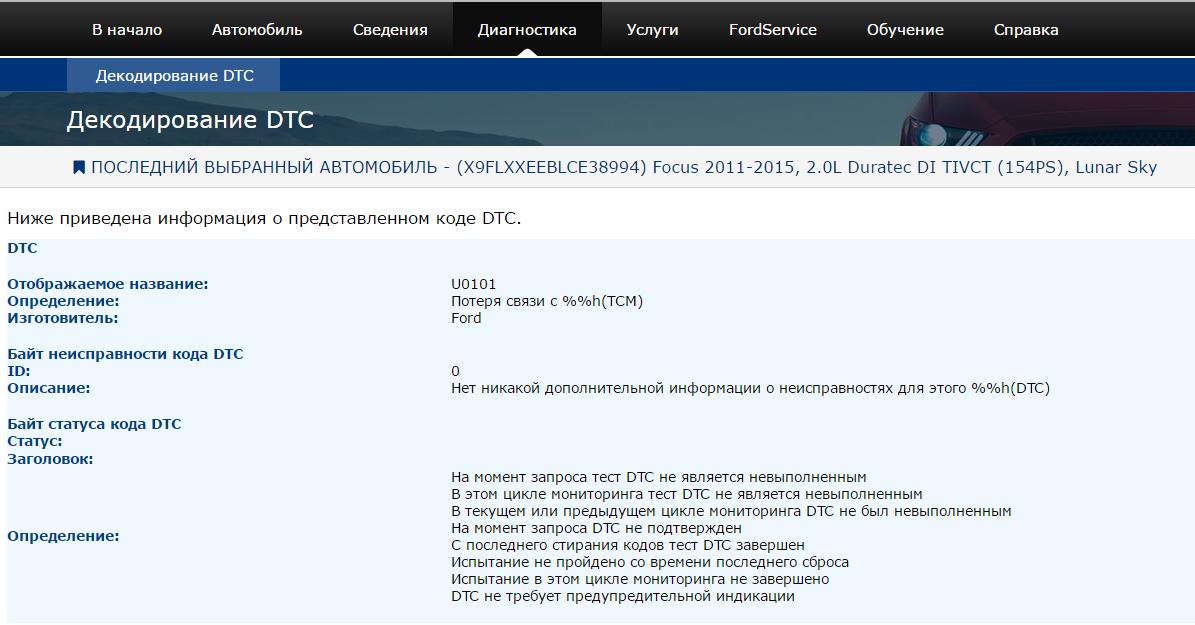This screenshot has width=1195, height=625.
Task: Open the Услуги menu
Action: (x=652, y=29)
